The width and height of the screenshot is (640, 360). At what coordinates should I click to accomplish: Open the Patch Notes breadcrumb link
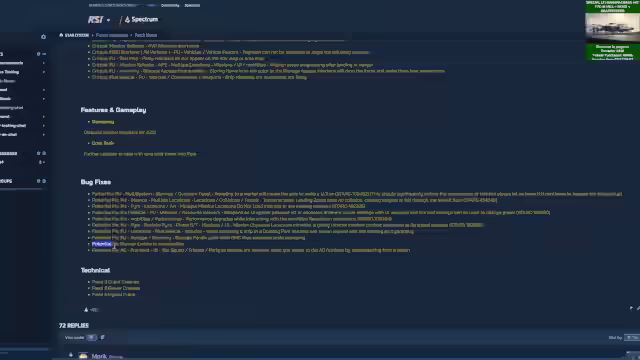point(146,35)
